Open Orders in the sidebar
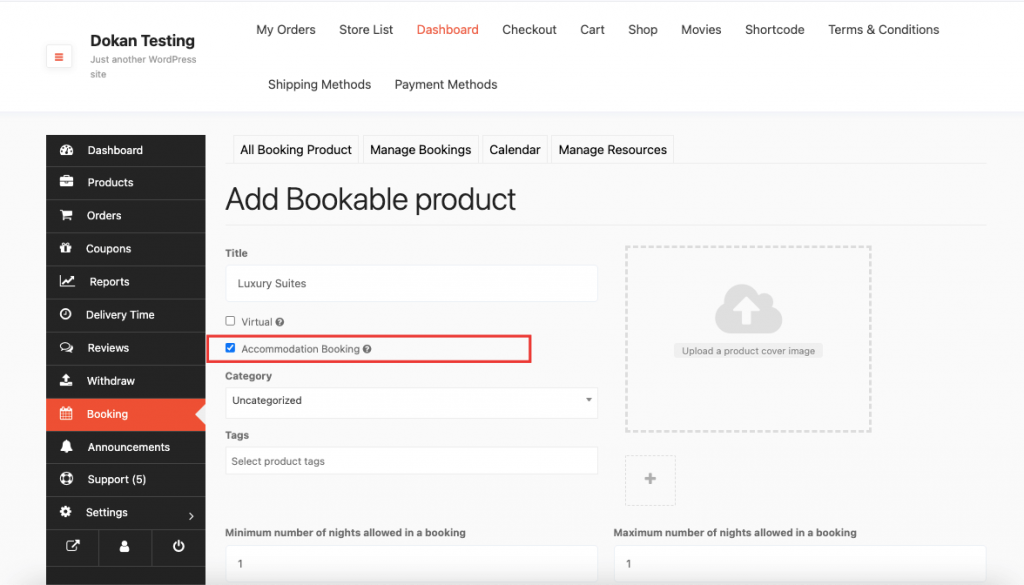This screenshot has width=1024, height=585. [x=125, y=215]
